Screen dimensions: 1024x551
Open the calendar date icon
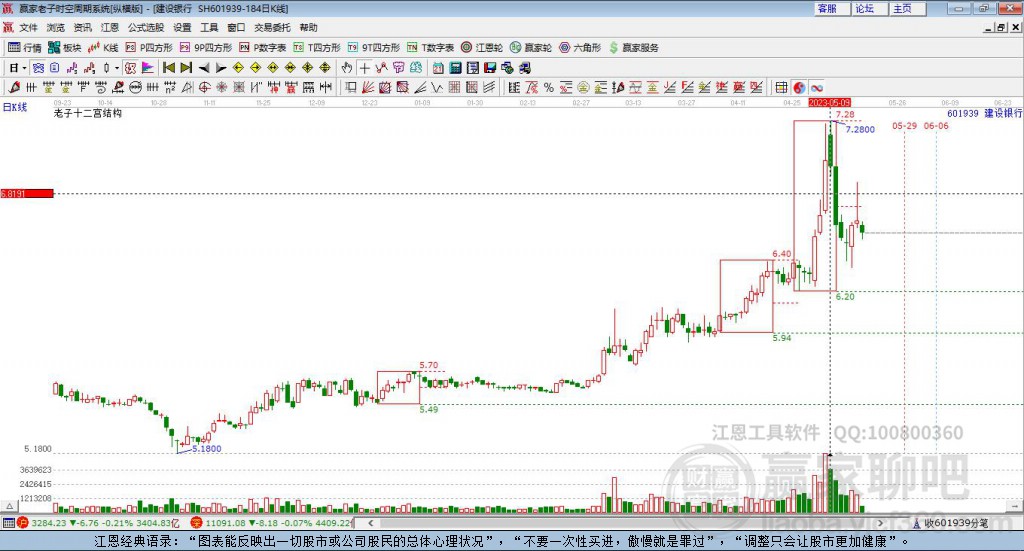438,68
